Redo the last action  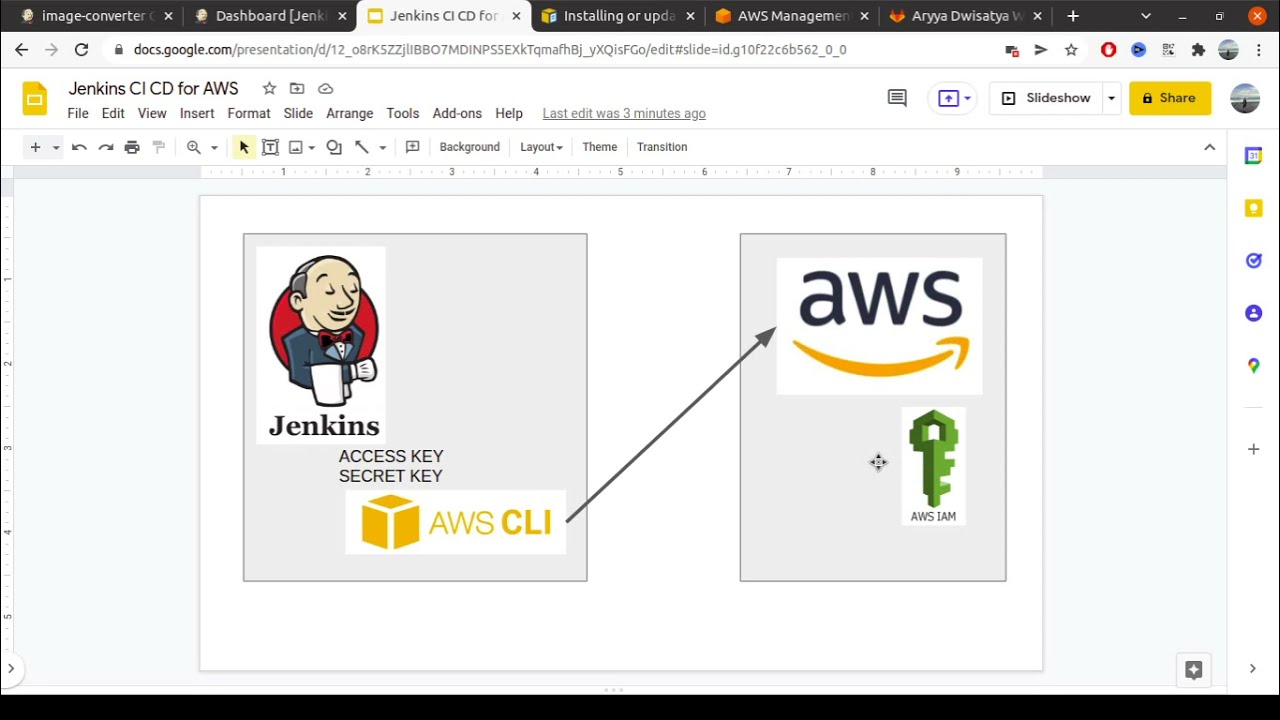pos(105,147)
